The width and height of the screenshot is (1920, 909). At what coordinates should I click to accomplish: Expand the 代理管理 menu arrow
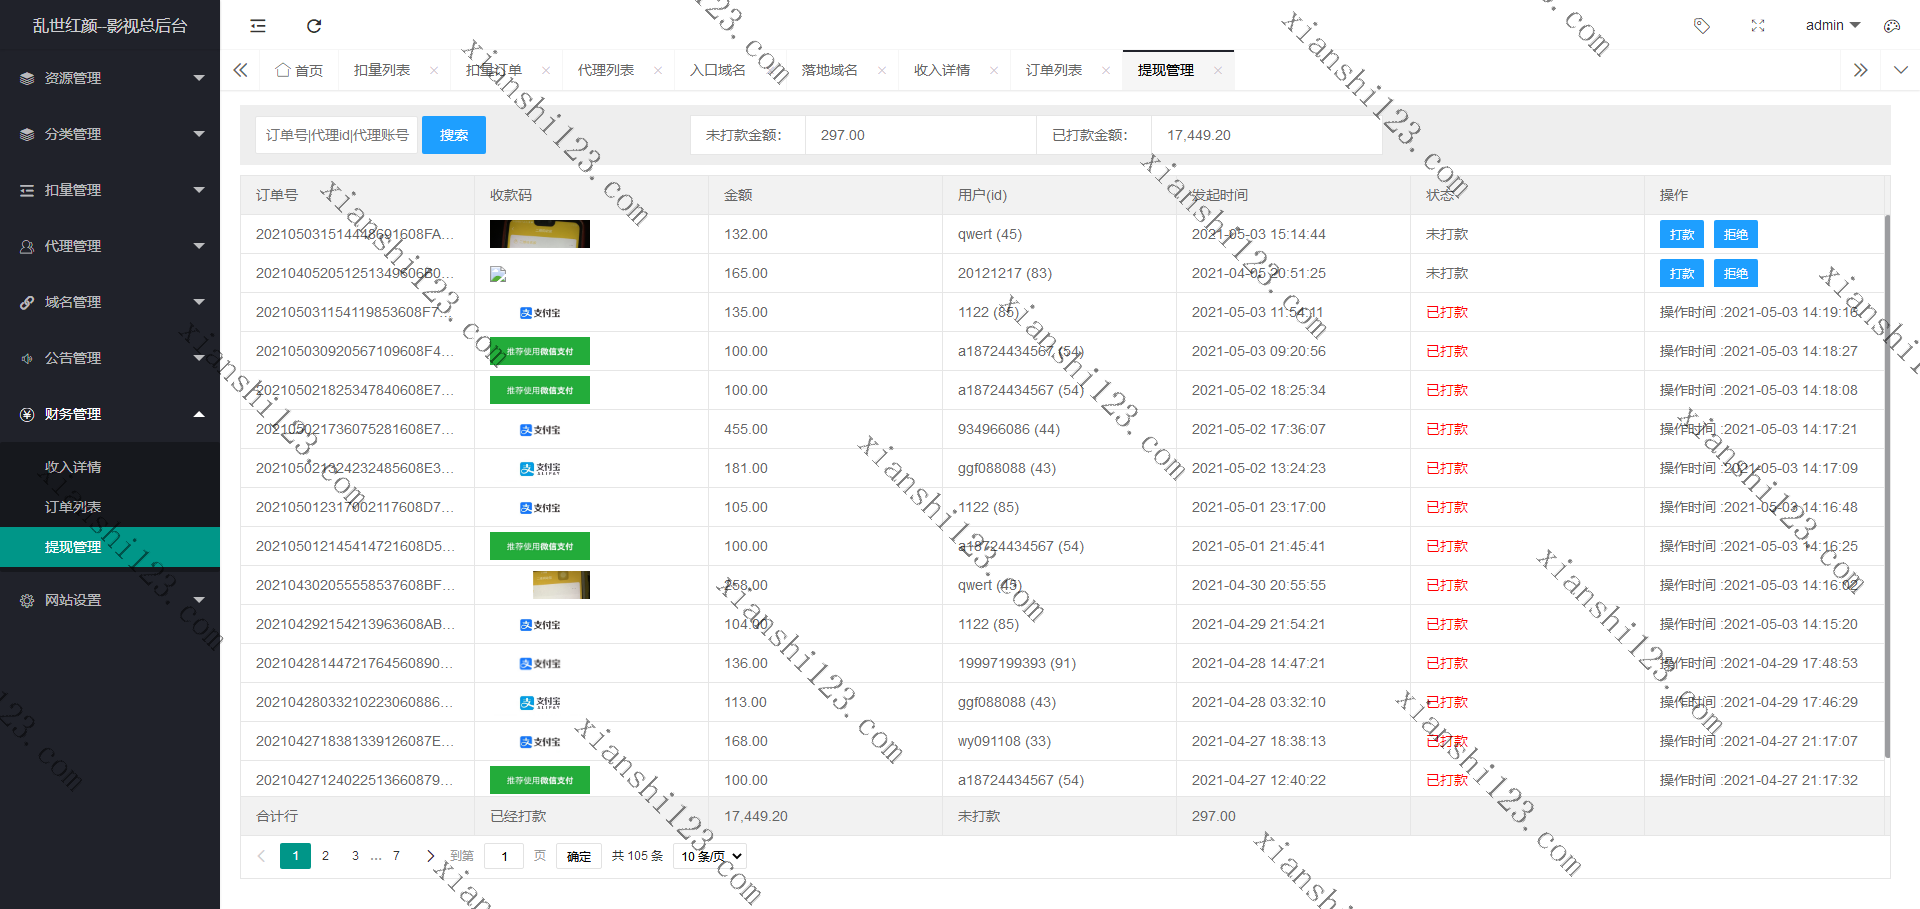pos(199,246)
